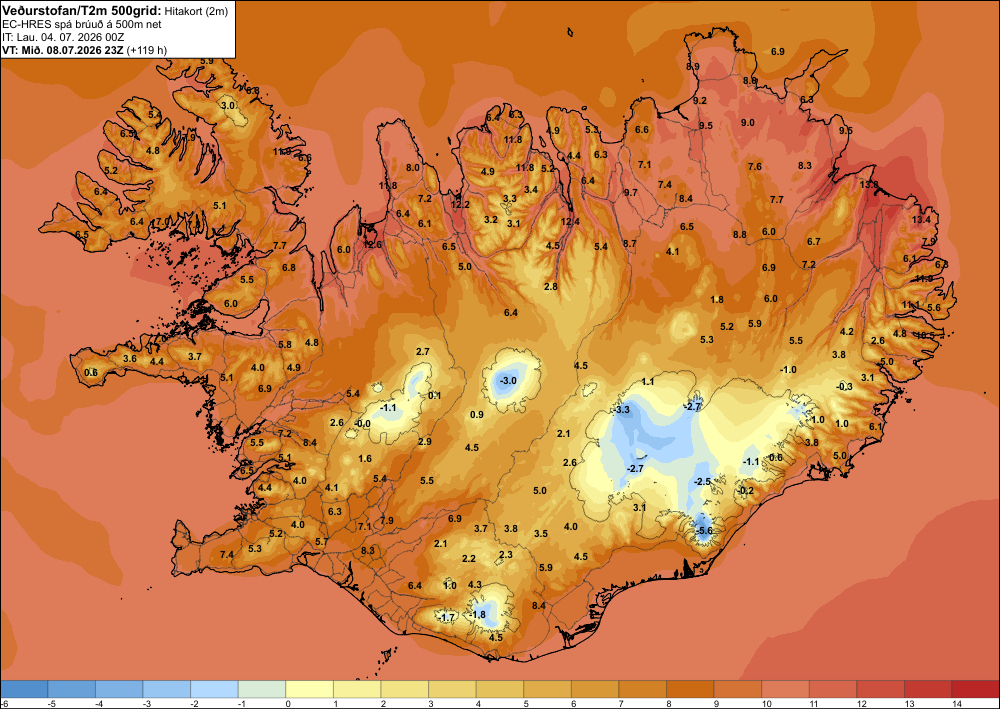Screen dimensions: 1000x709
Task: Click the 2.2 temperature value
Action: 469,559
